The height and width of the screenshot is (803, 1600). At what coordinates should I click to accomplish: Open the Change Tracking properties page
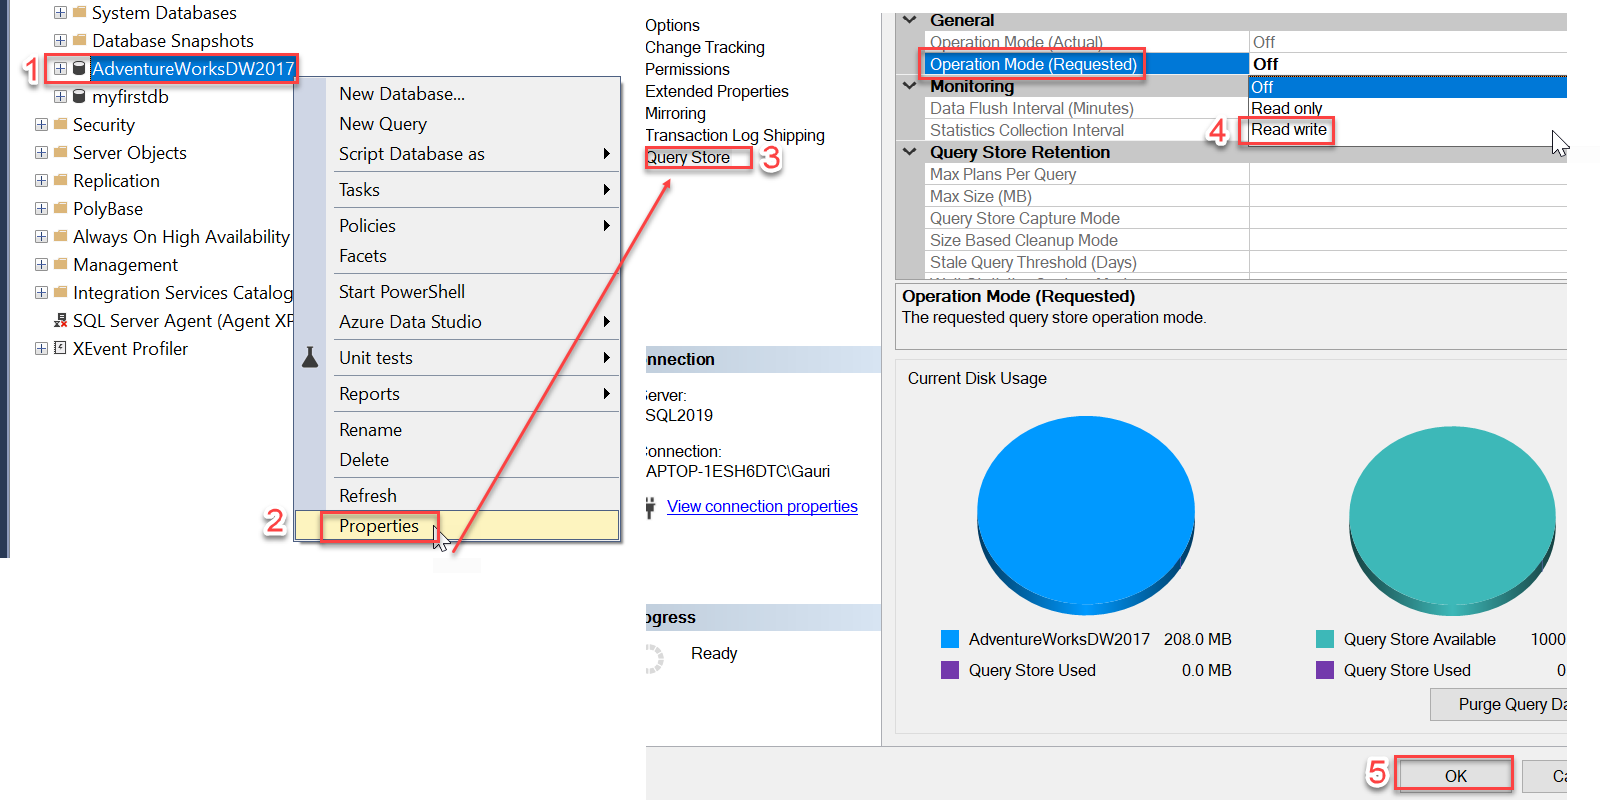coord(705,47)
